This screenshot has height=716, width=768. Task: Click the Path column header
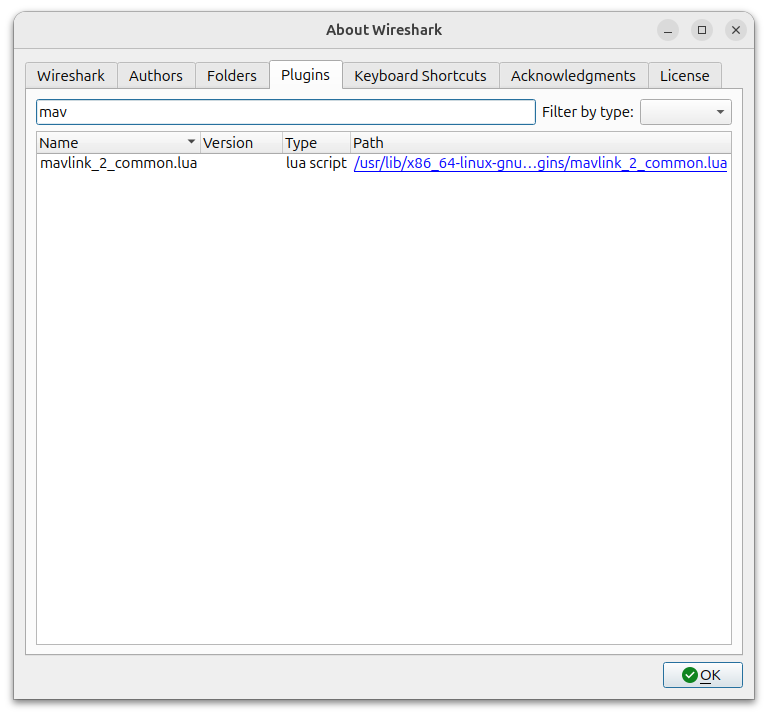pos(540,143)
